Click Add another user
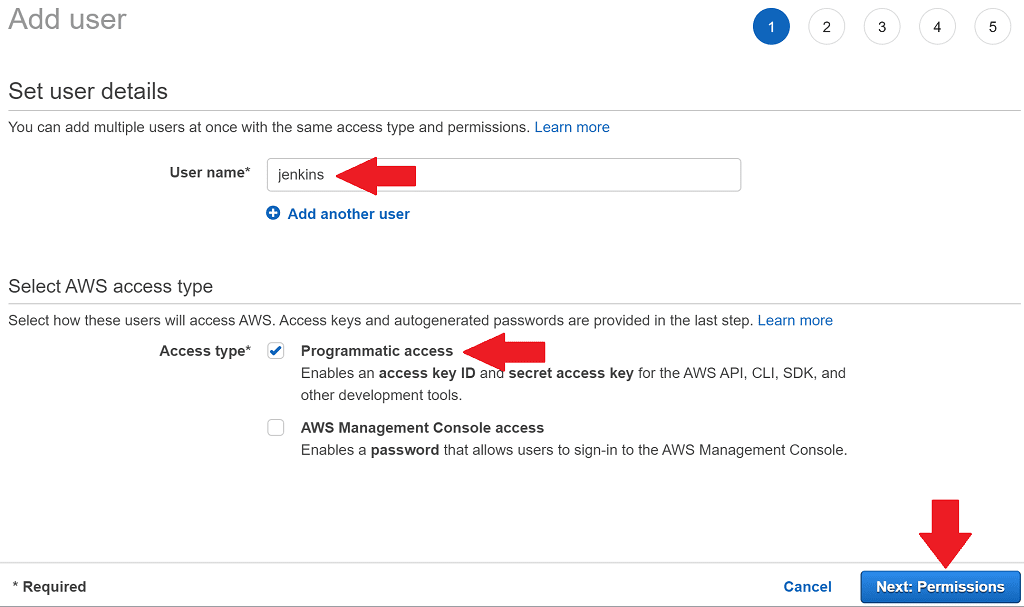 pyautogui.click(x=348, y=213)
